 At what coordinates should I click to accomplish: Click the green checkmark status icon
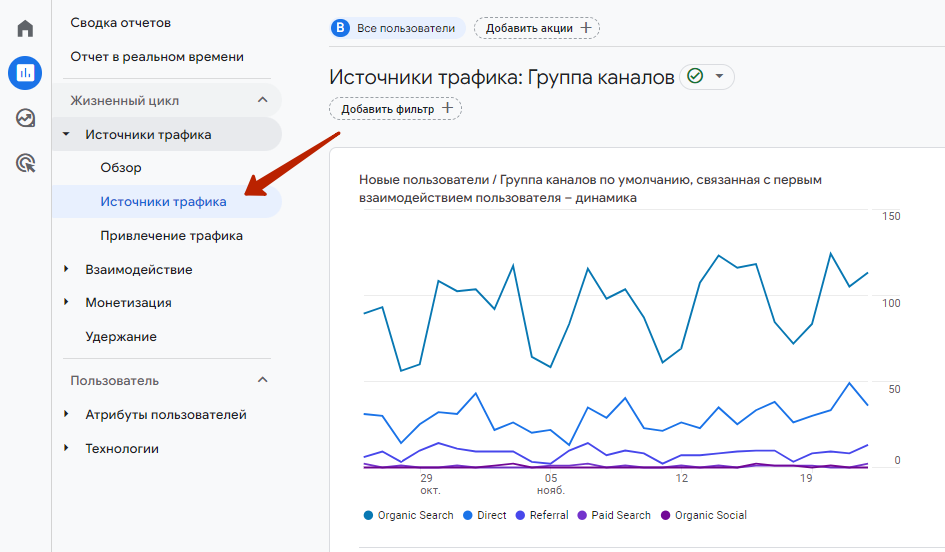tap(695, 77)
